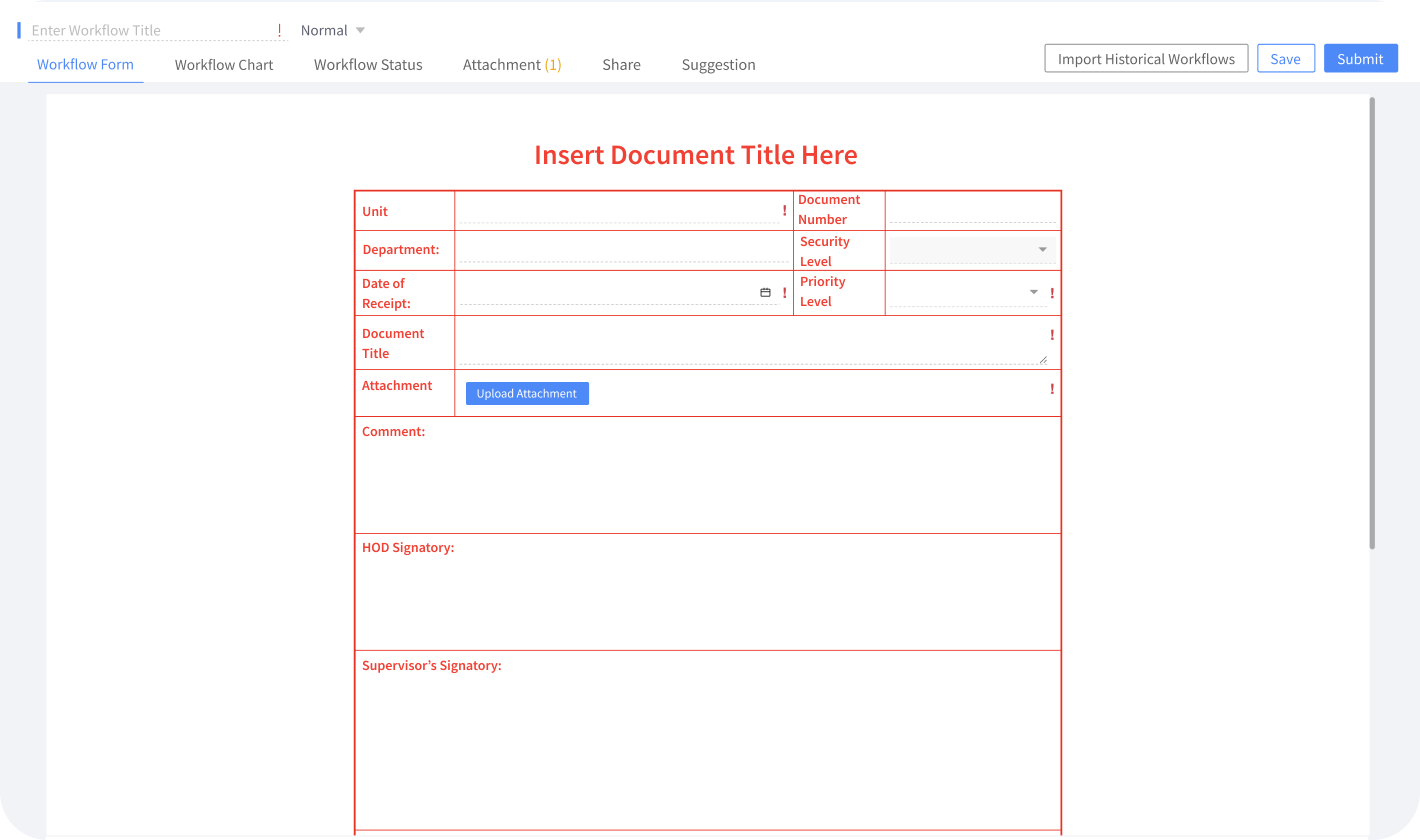This screenshot has height=840, width=1420.
Task: Click the required indicator beside the workflow title input
Action: point(279,30)
